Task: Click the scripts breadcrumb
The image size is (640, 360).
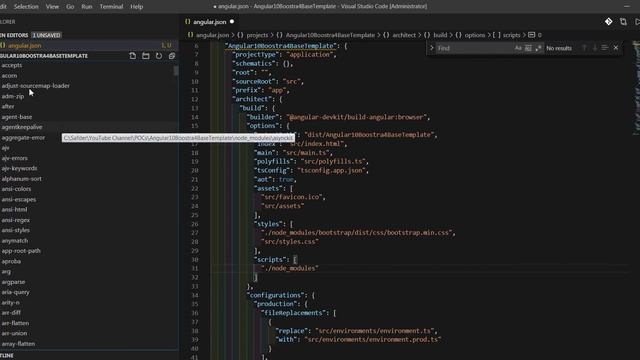Action: point(511,35)
